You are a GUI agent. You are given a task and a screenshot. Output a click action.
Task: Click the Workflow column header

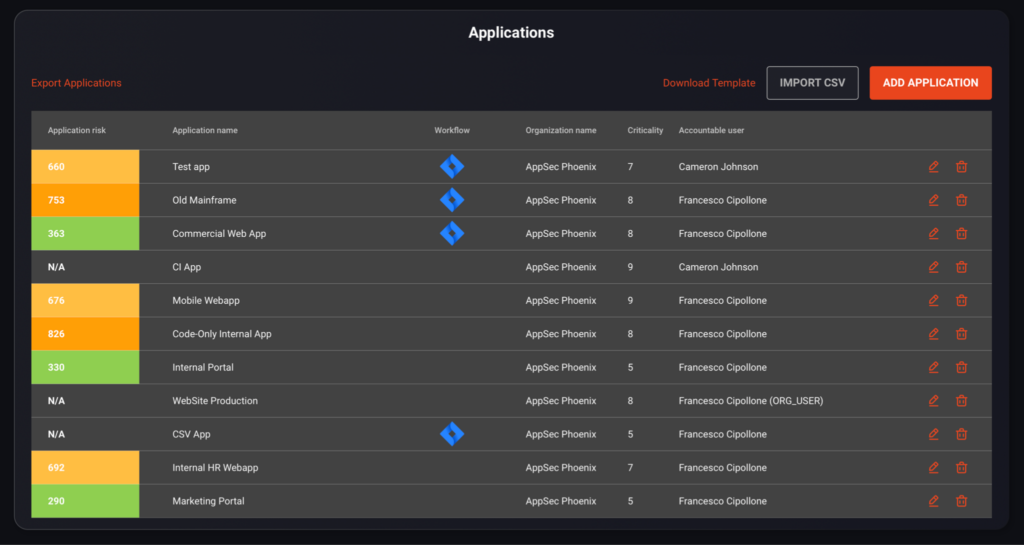(x=452, y=131)
